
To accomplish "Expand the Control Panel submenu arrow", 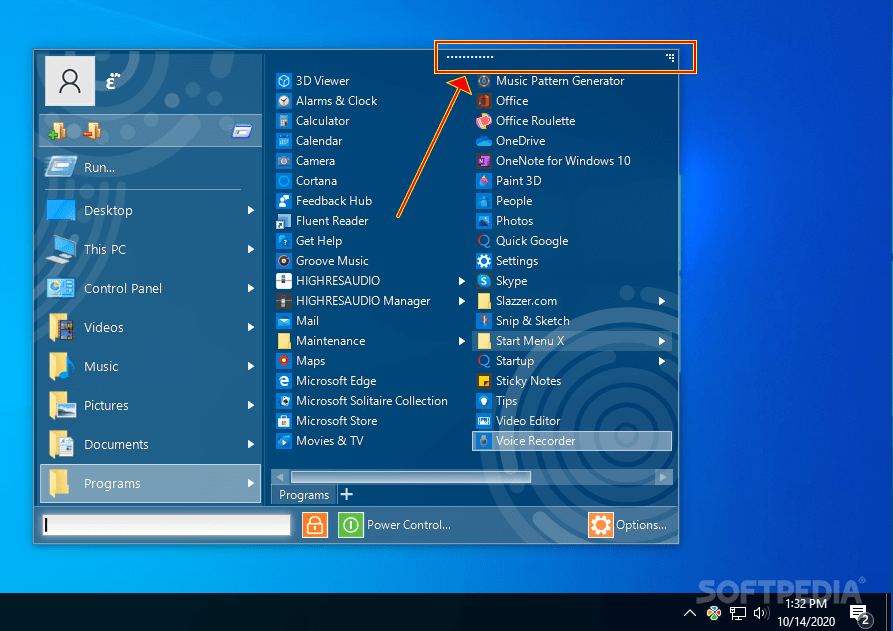I will pos(251,288).
